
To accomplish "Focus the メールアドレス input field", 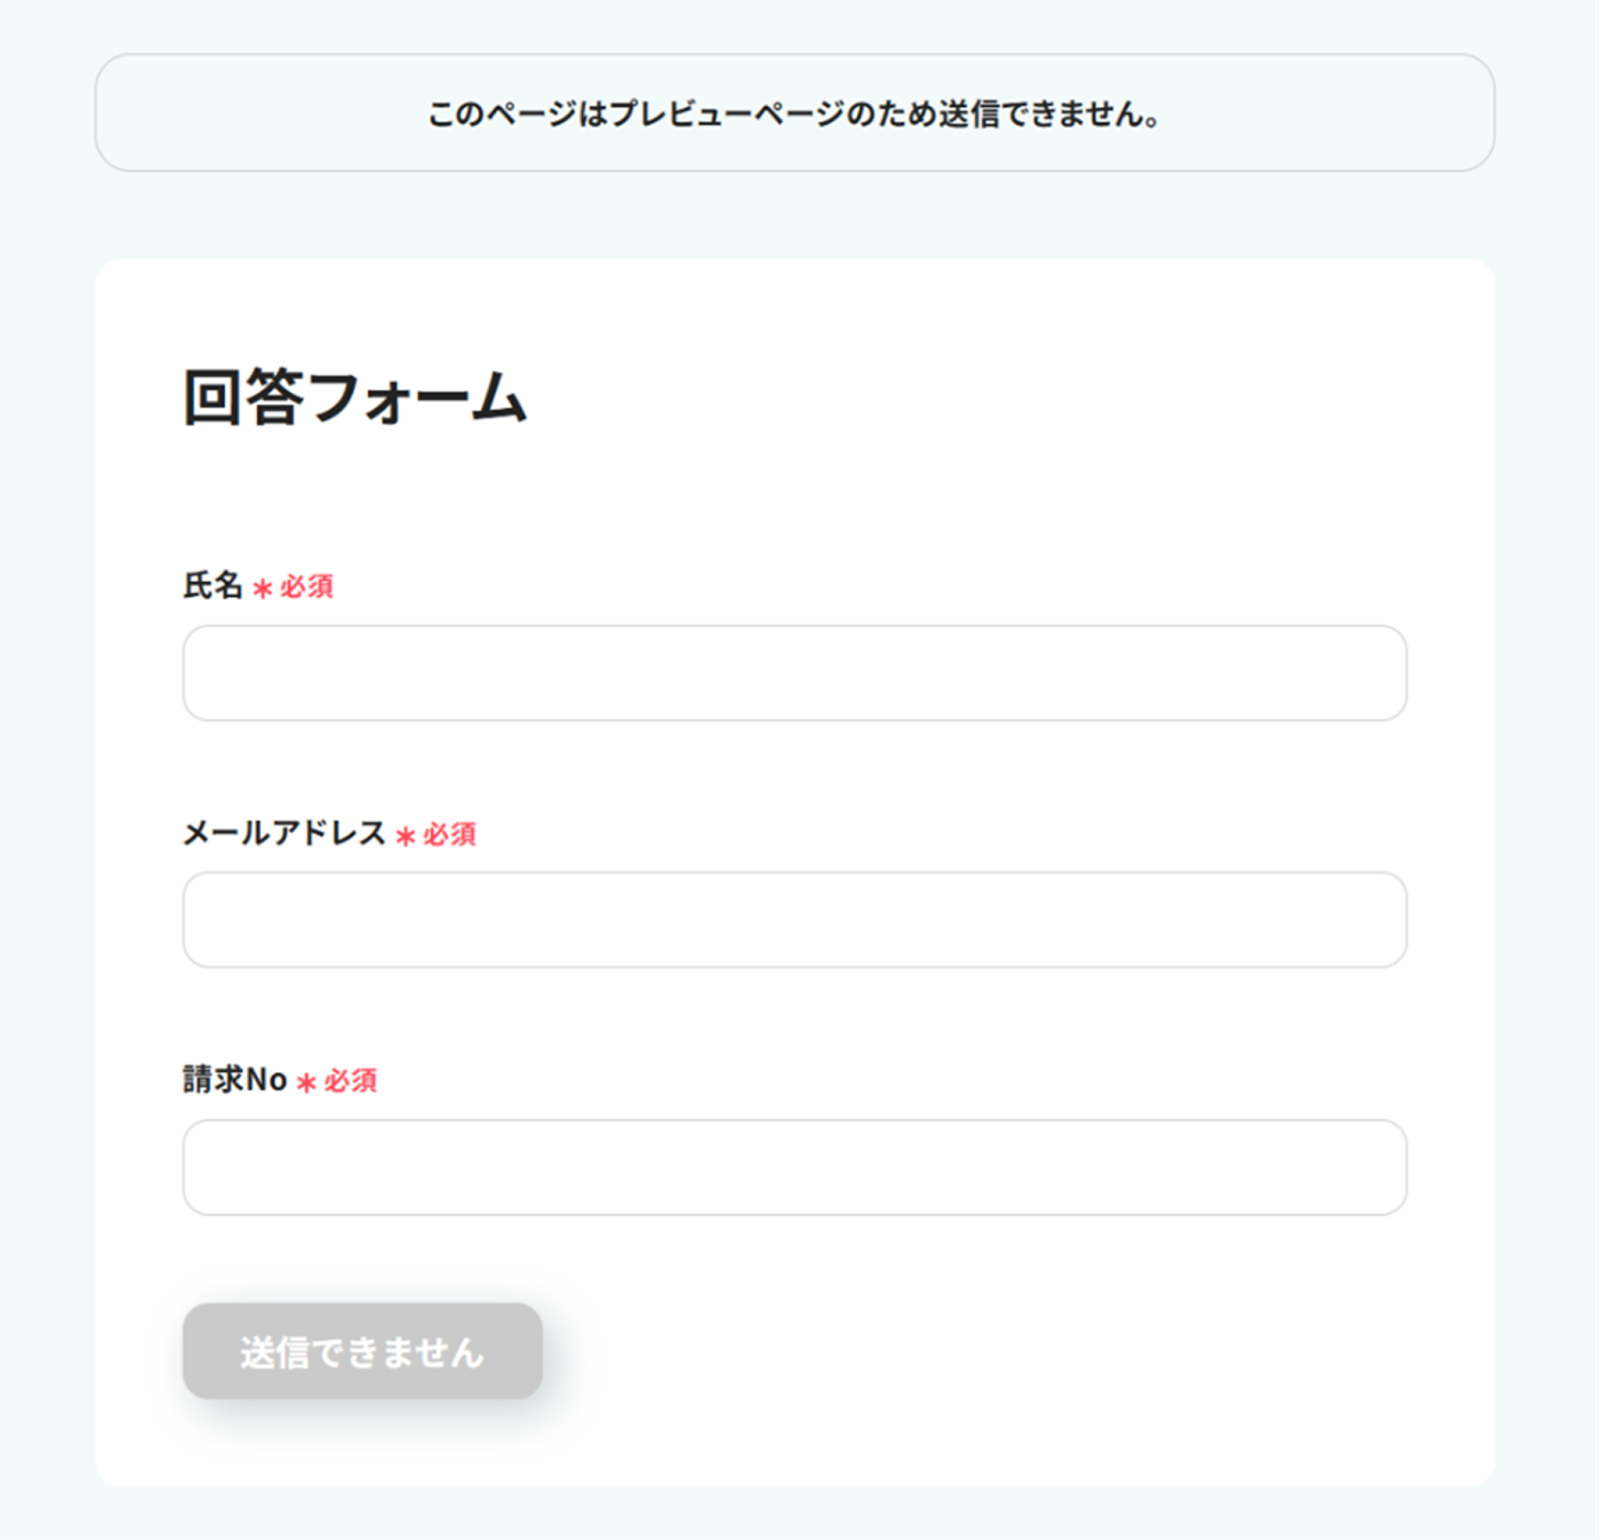I will point(794,920).
